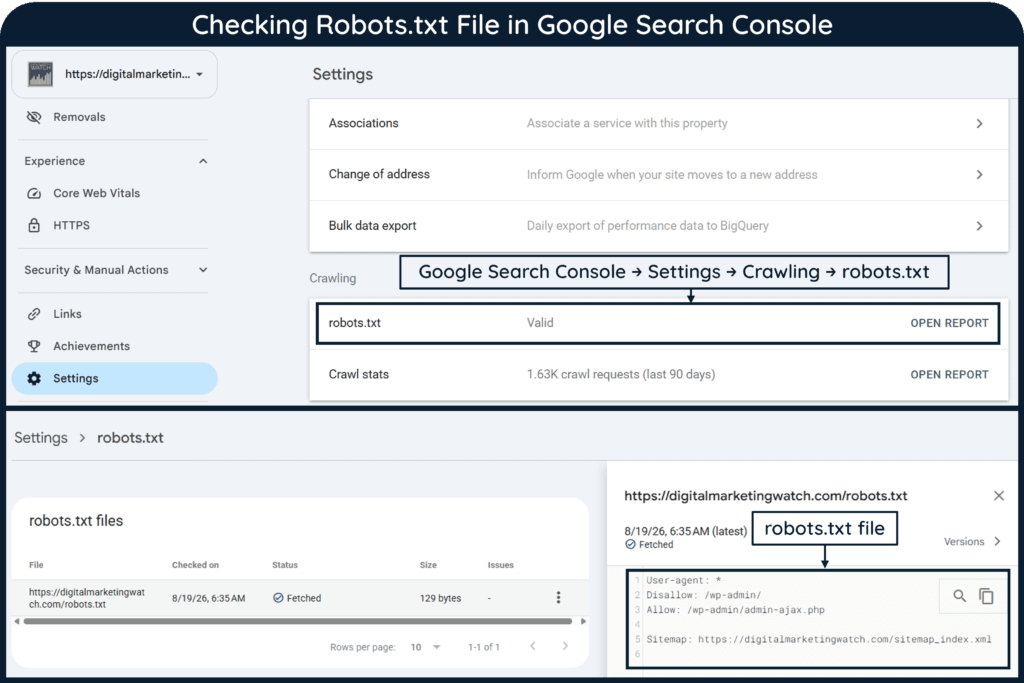The height and width of the screenshot is (683, 1024).
Task: Open Bulk data export setting
Action: point(658,226)
